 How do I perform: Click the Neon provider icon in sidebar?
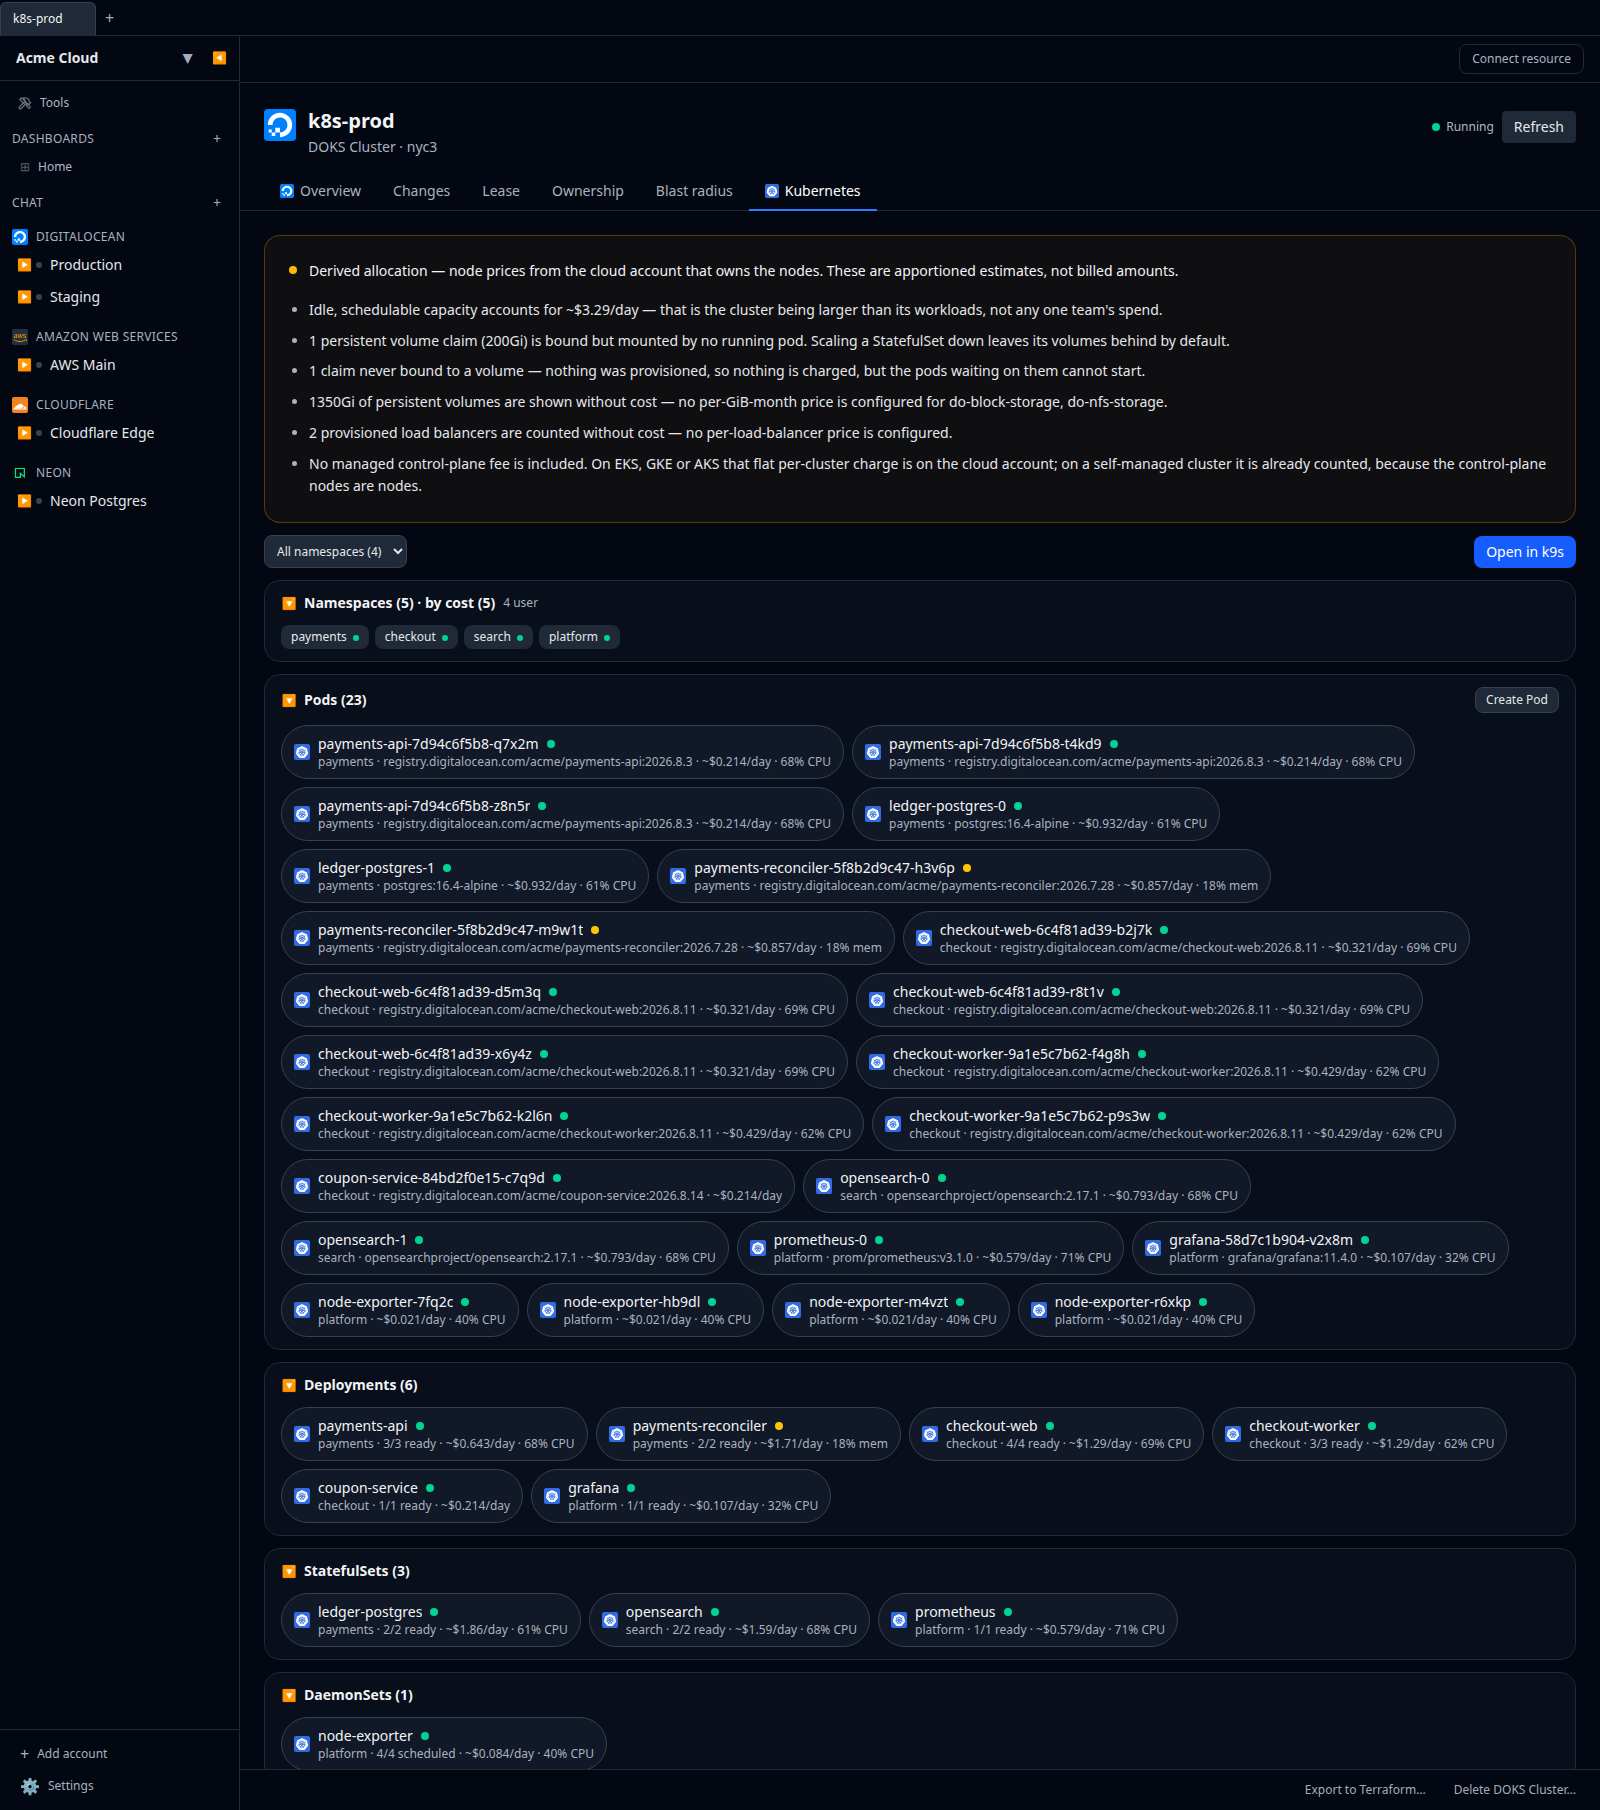pyautogui.click(x=20, y=473)
